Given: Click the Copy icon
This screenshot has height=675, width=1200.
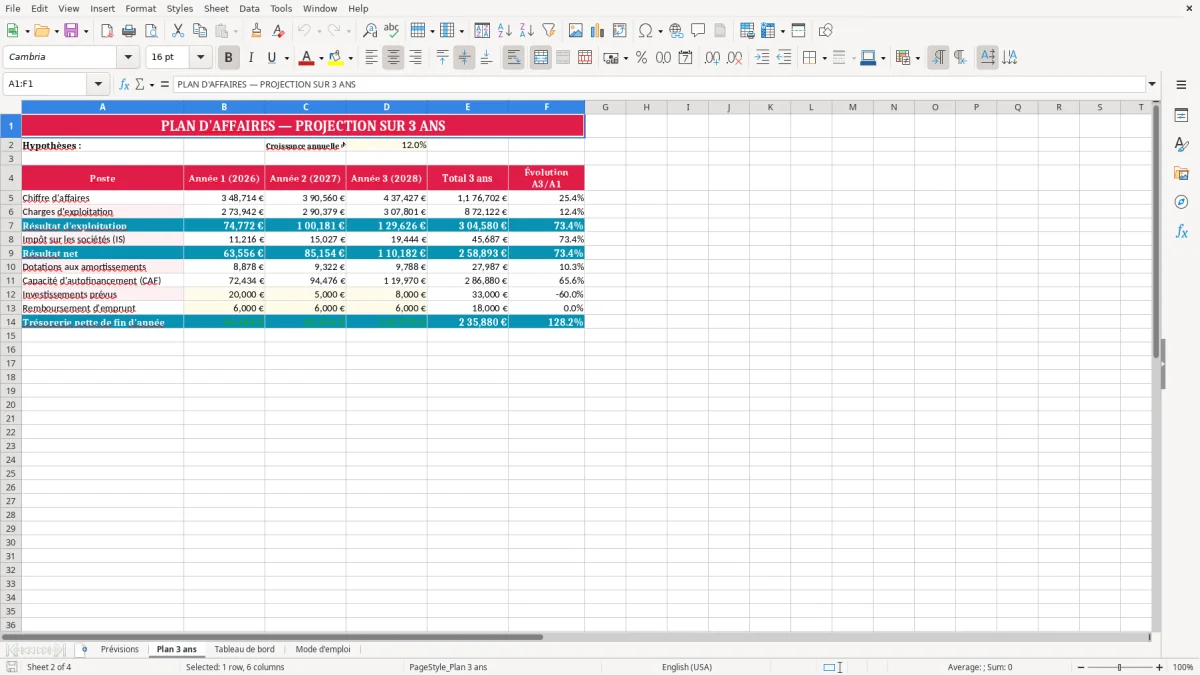Looking at the screenshot, I should [x=200, y=31].
